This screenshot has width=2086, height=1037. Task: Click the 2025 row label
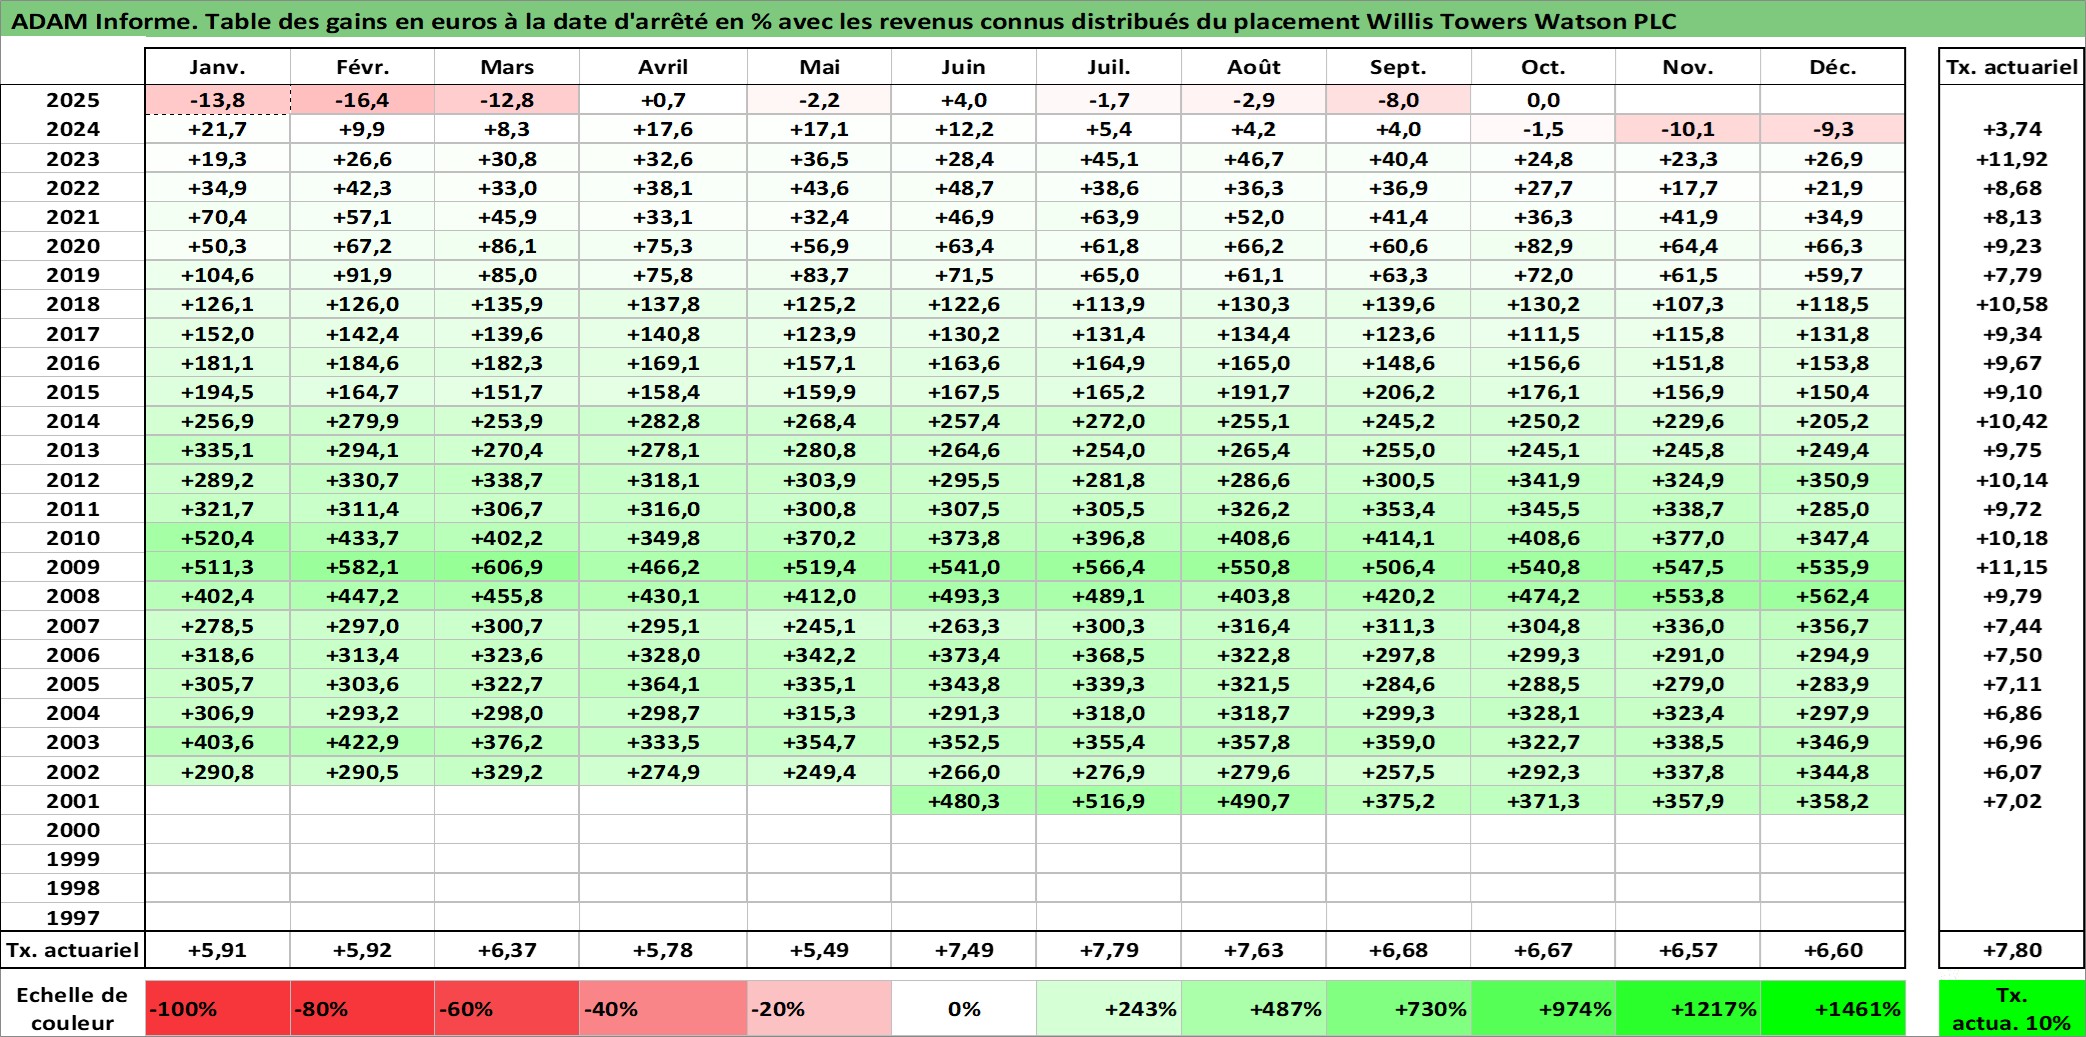(73, 100)
